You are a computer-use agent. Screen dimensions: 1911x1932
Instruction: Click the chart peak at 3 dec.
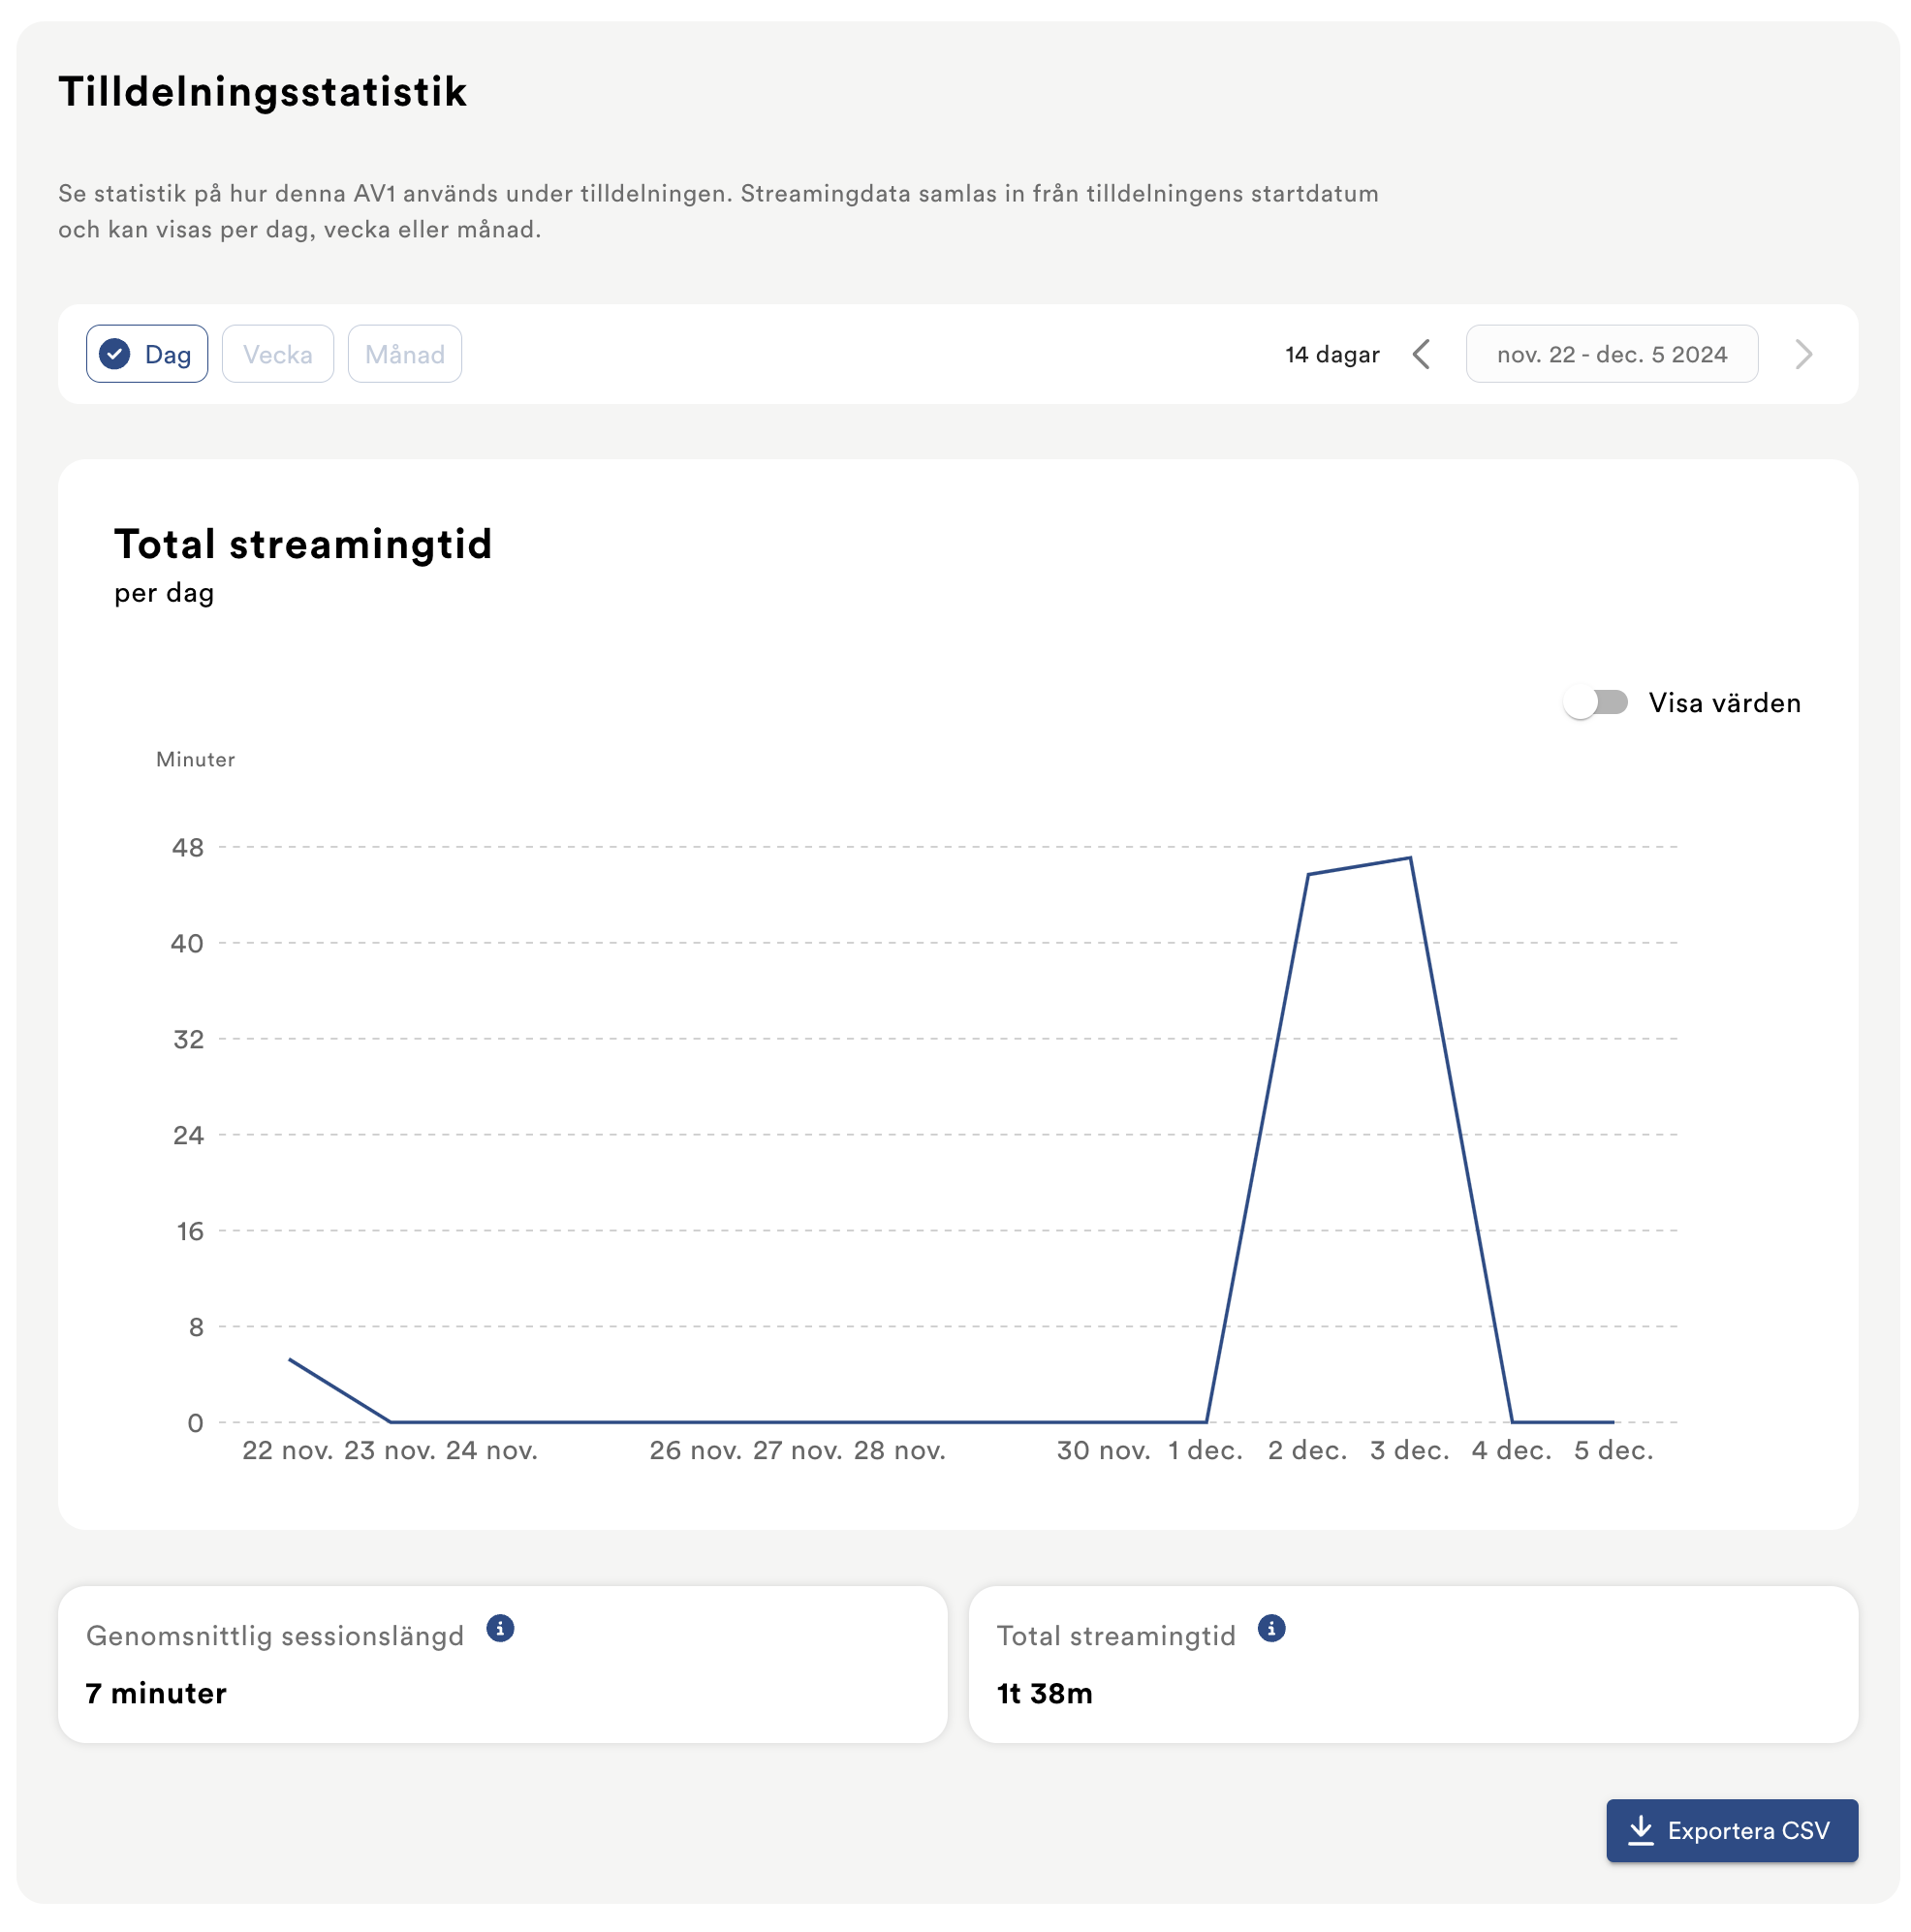point(1411,857)
